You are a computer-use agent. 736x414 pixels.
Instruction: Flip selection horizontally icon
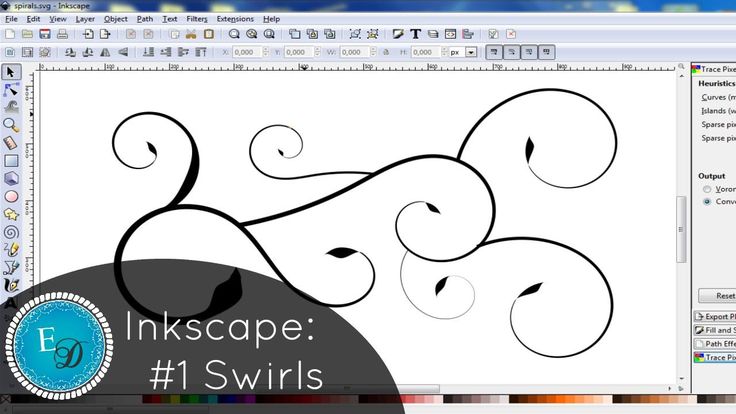105,52
